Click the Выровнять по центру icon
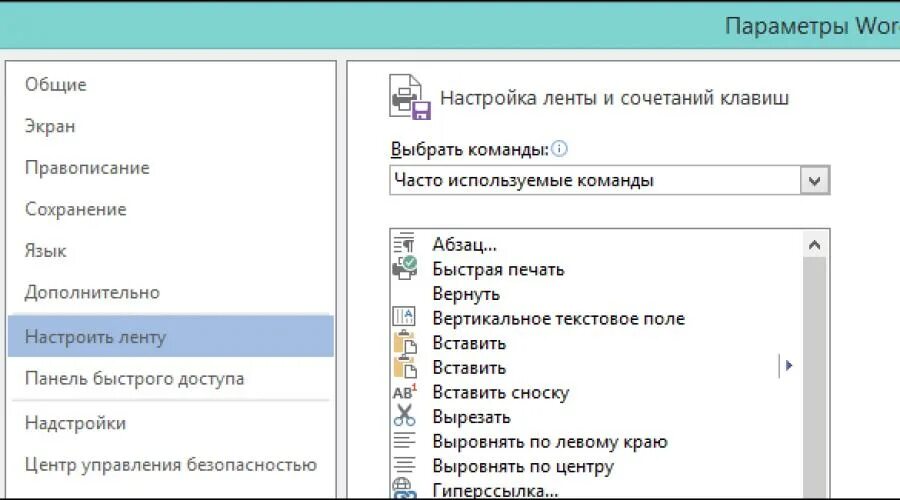The height and width of the screenshot is (500, 900). point(404,466)
